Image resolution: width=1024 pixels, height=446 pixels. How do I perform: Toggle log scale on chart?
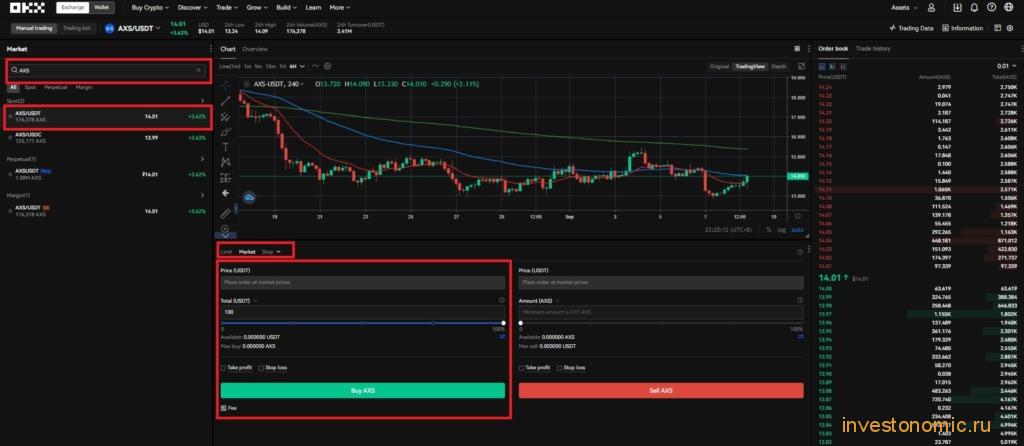781,230
